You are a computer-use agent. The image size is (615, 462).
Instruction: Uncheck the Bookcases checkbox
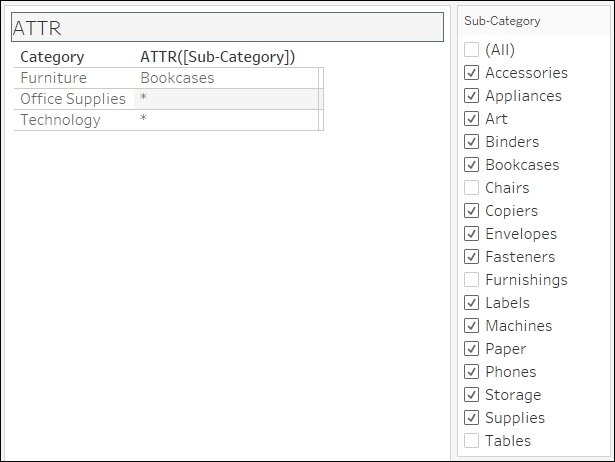tap(471, 165)
